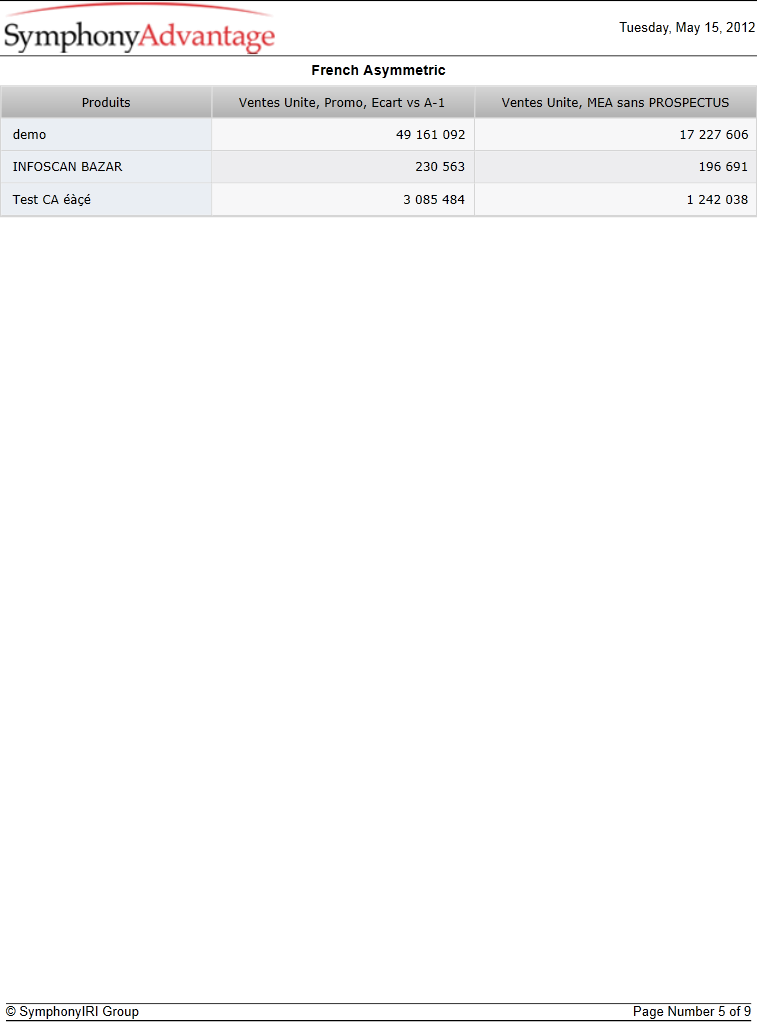Click the black Symphony part of logo
Viewport: 757px width, 1027px height.
click(71, 37)
